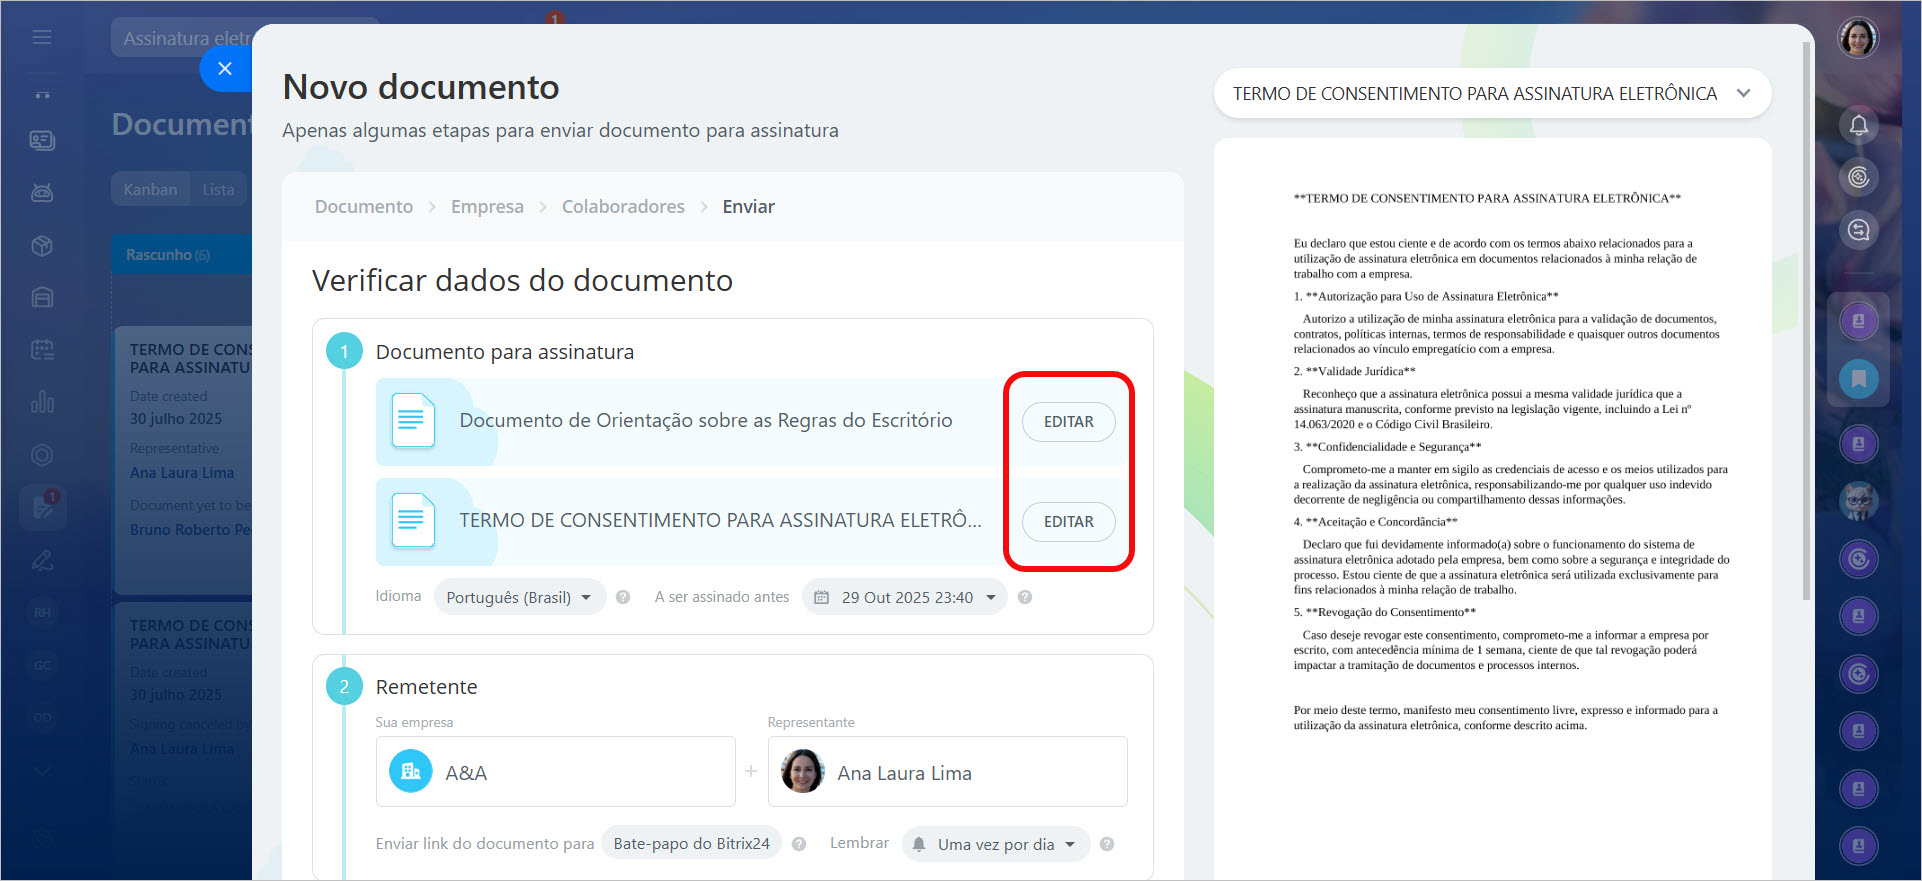This screenshot has width=1922, height=881.
Task: Show help for Enviar link do documento
Action: [x=799, y=844]
